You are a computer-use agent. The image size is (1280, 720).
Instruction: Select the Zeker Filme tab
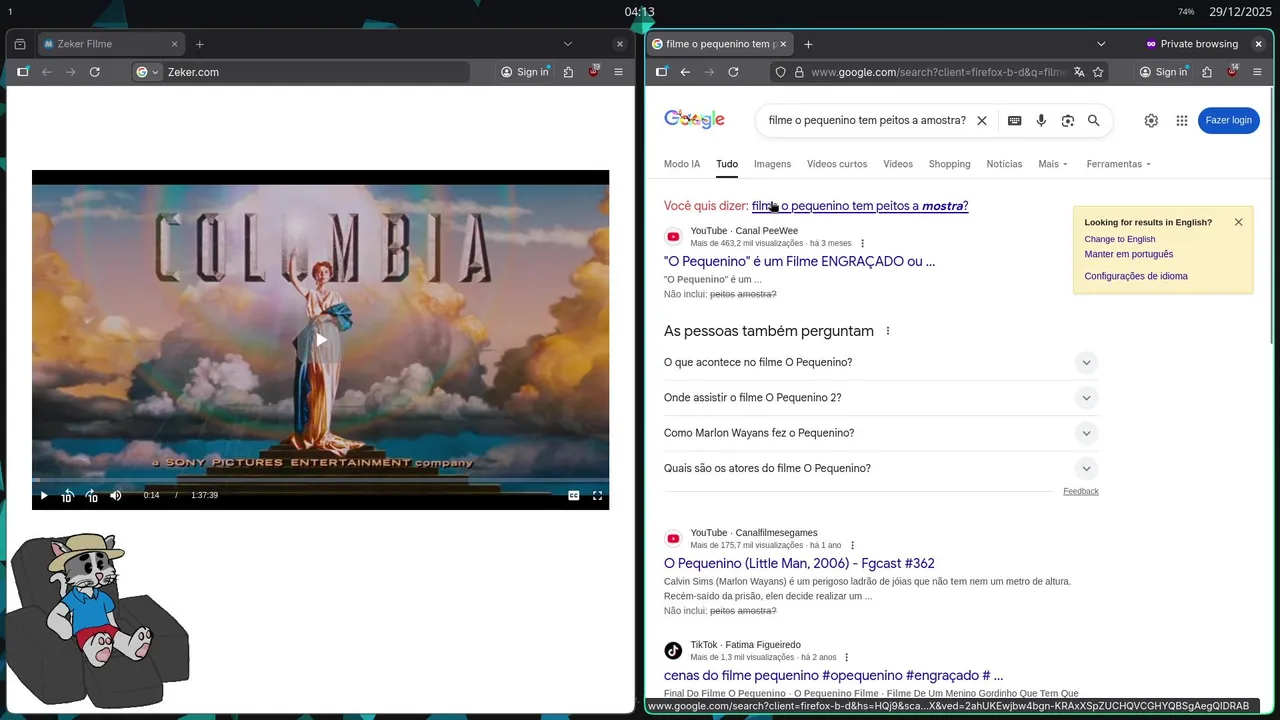pyautogui.click(x=110, y=44)
